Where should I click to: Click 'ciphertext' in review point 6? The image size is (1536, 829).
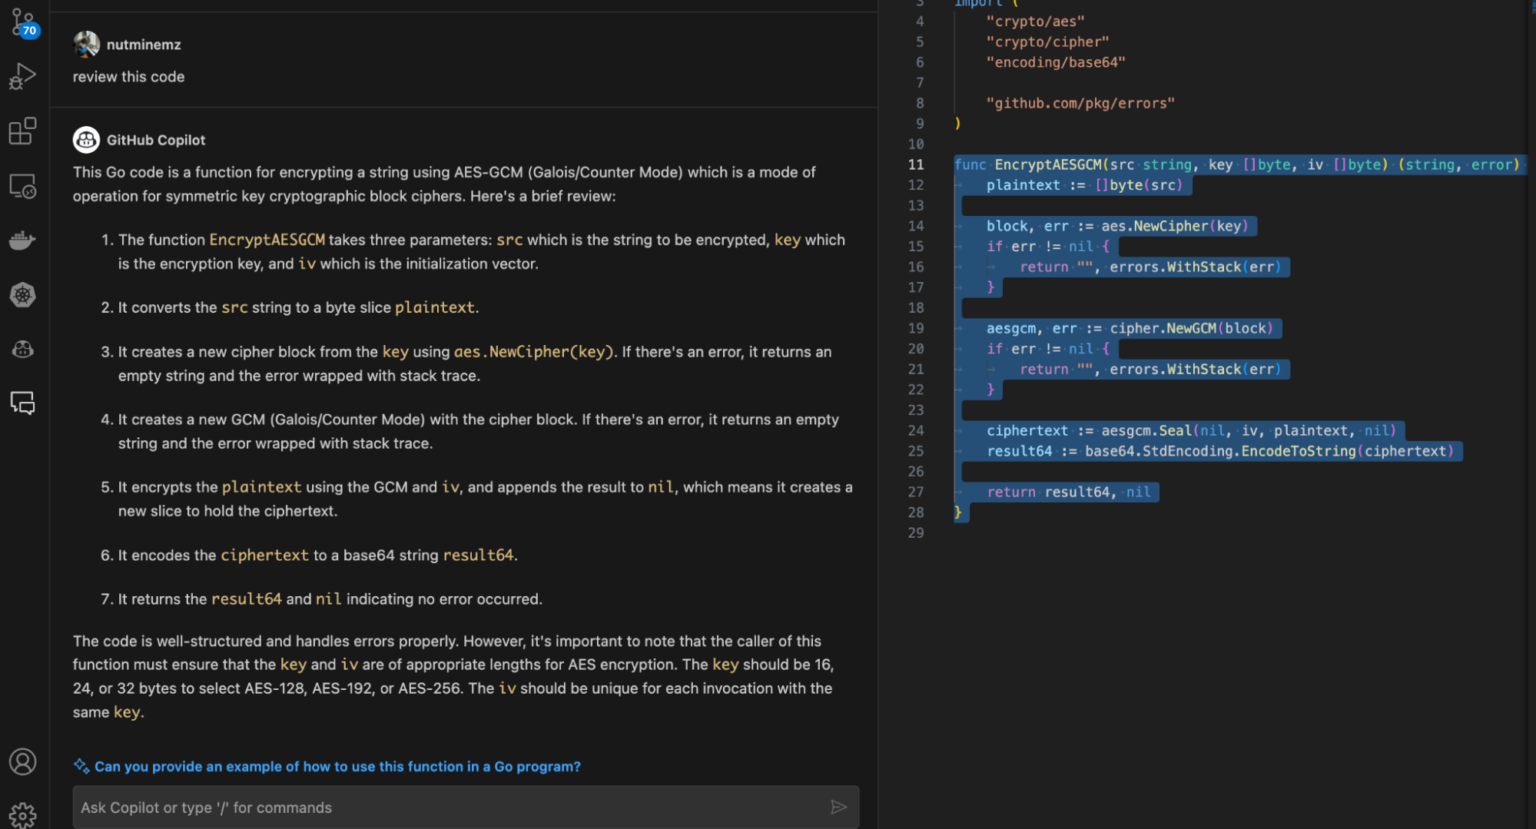tap(265, 555)
